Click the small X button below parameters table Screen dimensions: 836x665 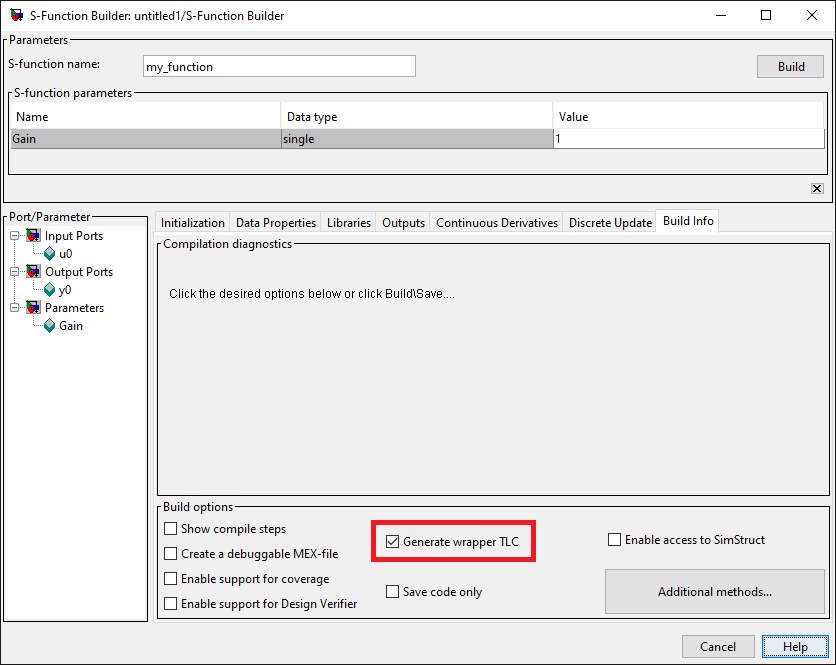817,188
